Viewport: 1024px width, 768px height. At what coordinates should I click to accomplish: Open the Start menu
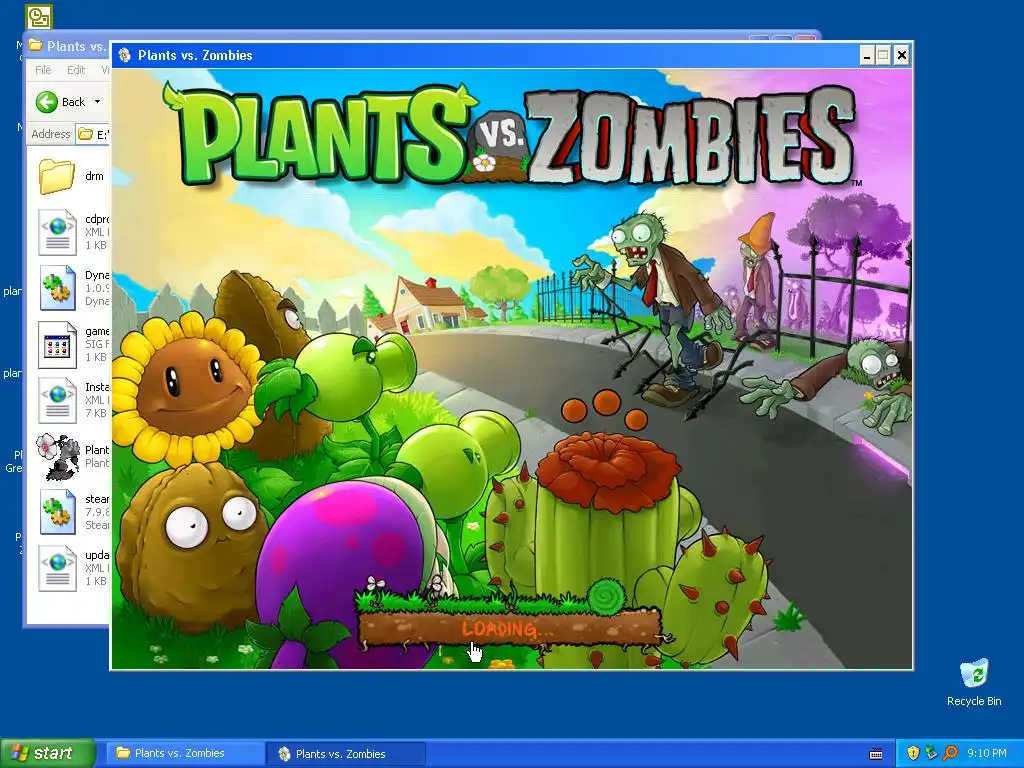pyautogui.click(x=47, y=754)
